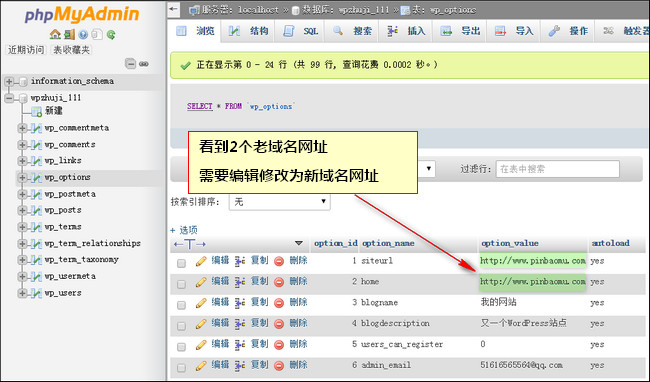This screenshot has width=650, height=382.
Task: Open phpMyAdmin home icon
Action: 55,34
